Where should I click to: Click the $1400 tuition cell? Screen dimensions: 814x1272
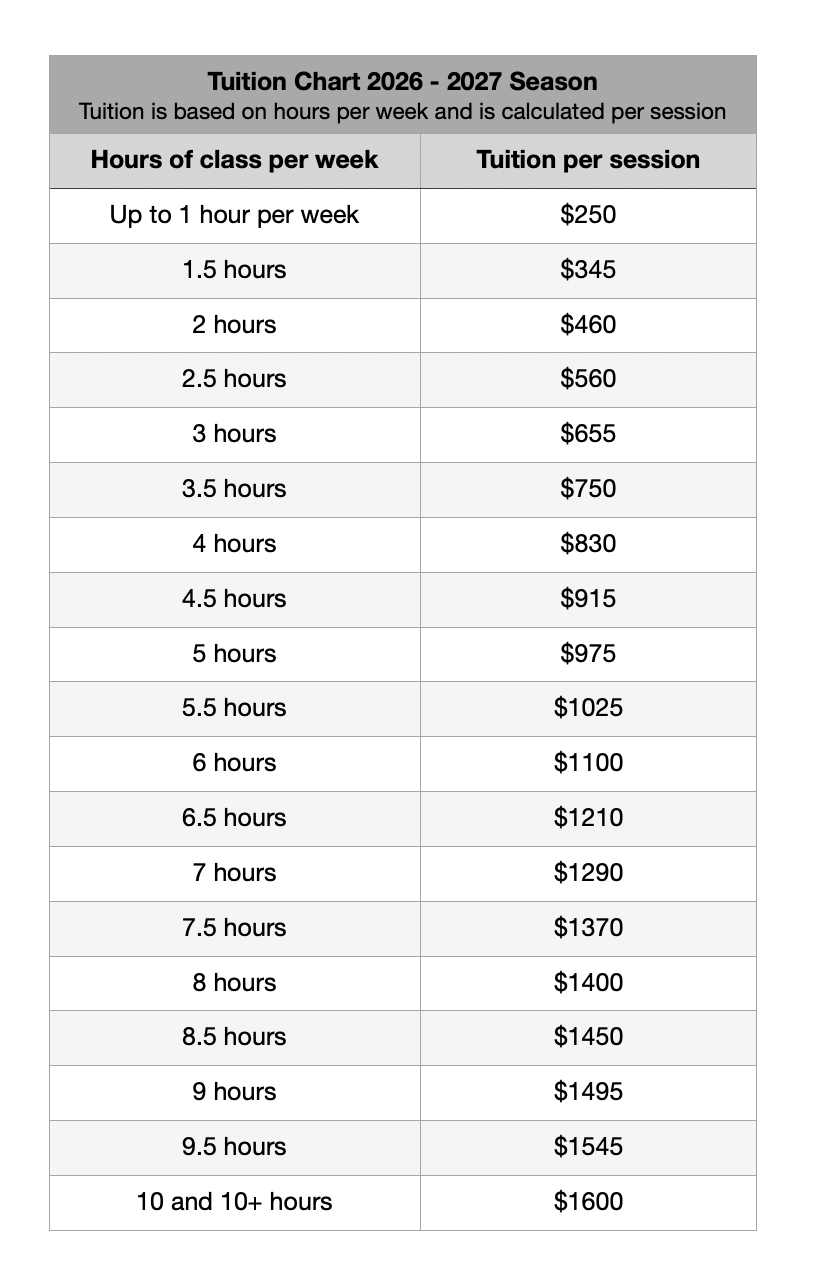[588, 983]
